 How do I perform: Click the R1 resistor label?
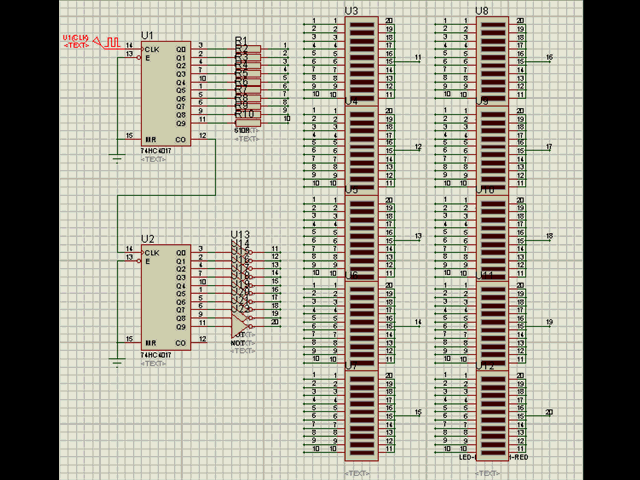(241, 41)
